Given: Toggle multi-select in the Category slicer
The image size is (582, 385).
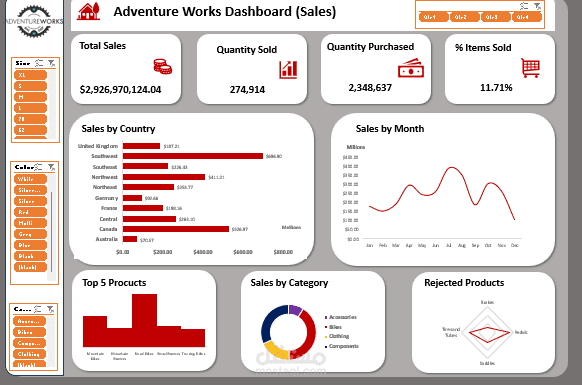Looking at the screenshot, I should [38, 309].
